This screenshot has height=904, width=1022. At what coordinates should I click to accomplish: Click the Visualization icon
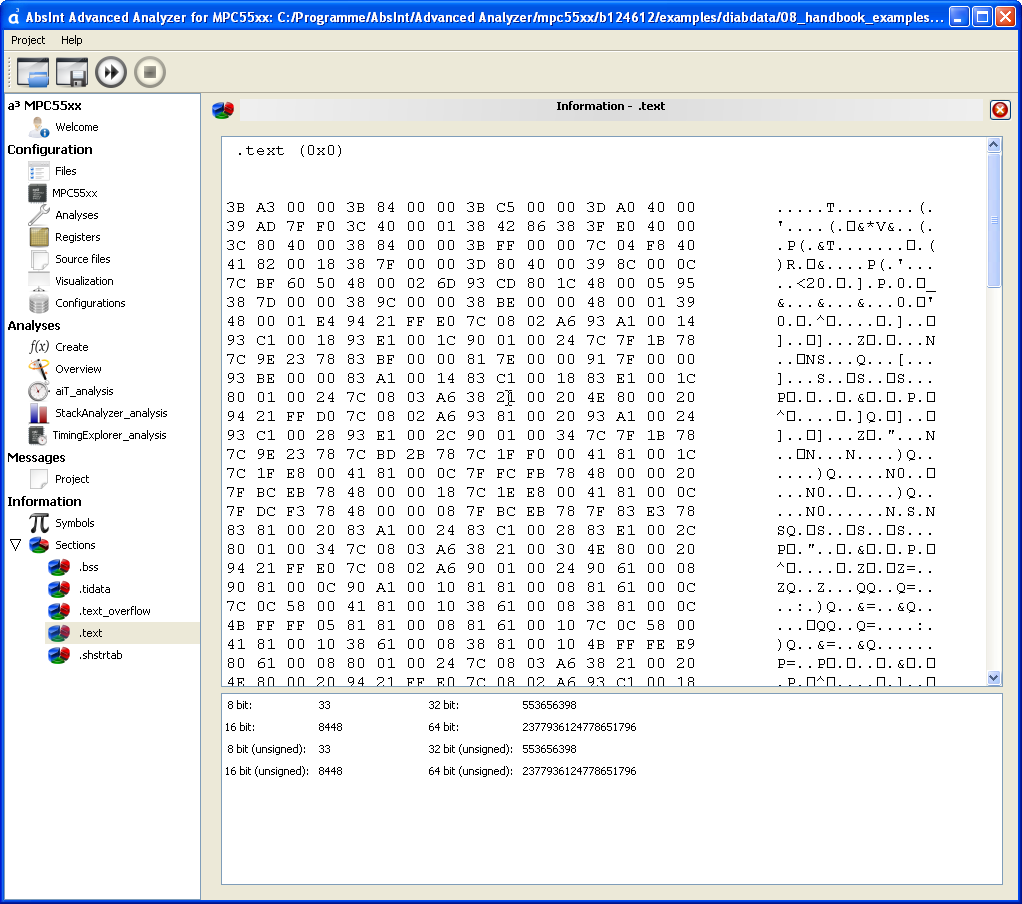39,281
